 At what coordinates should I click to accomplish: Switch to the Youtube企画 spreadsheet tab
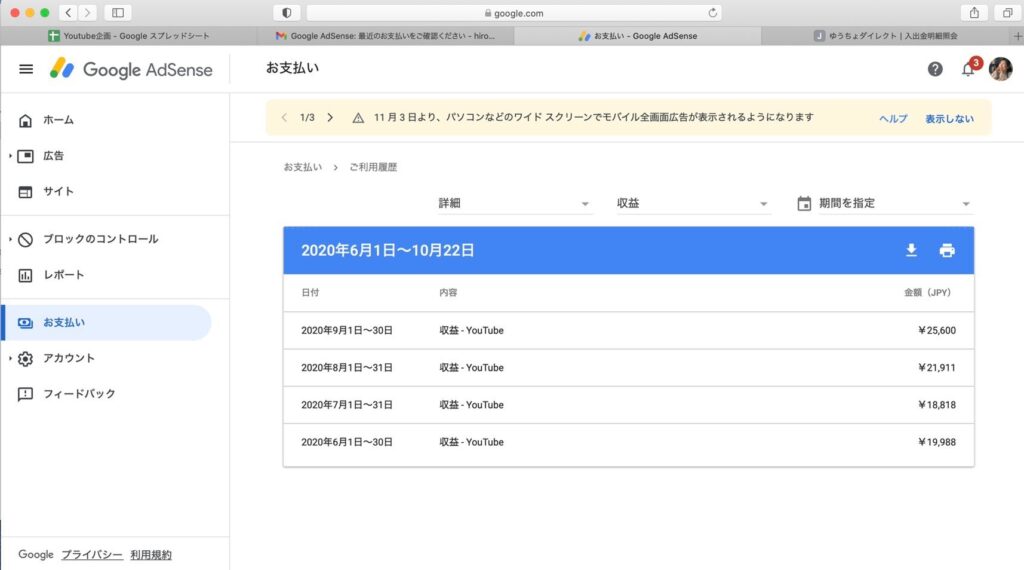129,36
